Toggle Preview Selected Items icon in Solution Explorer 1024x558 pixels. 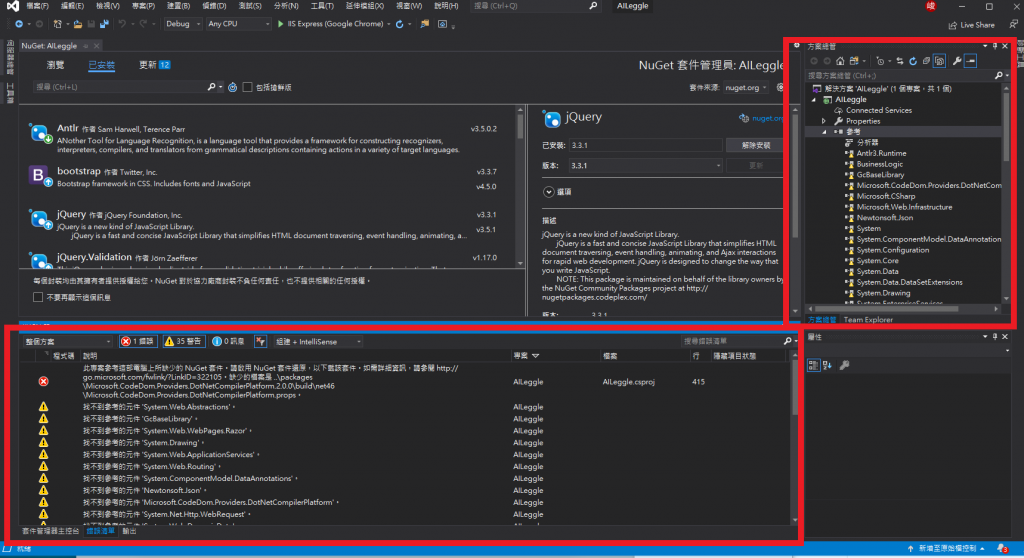970,61
